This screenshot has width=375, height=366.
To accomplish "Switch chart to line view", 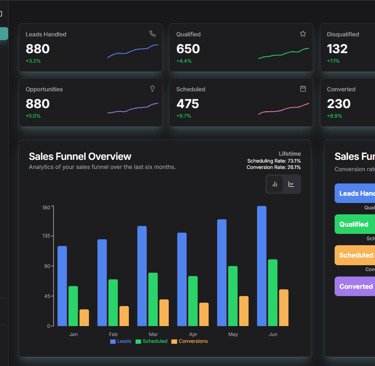I will (291, 184).
